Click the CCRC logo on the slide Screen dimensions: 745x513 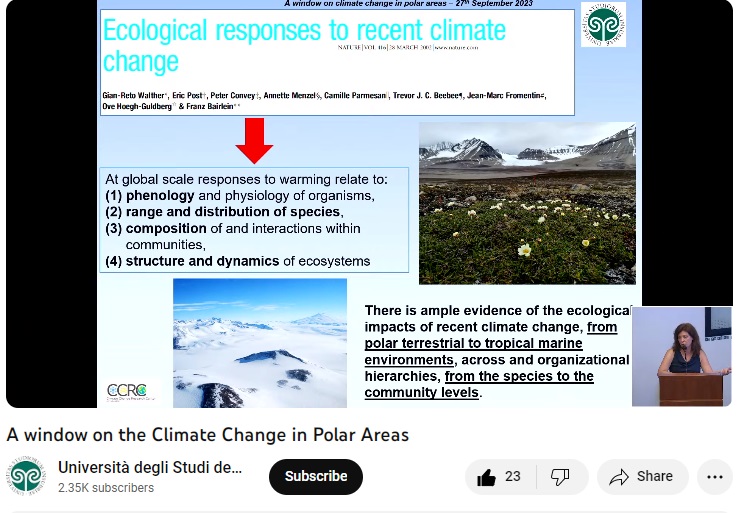[127, 391]
